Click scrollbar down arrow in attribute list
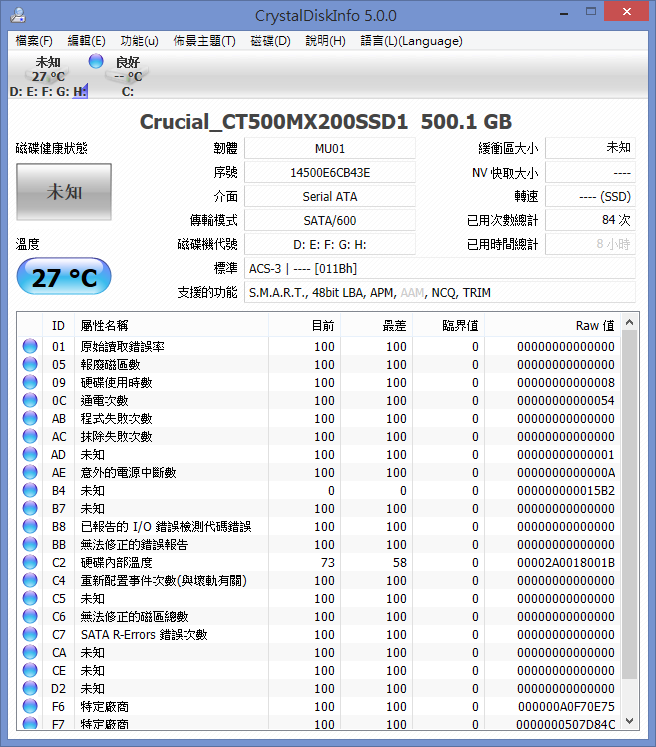Image resolution: width=656 pixels, height=747 pixels. tap(629, 721)
